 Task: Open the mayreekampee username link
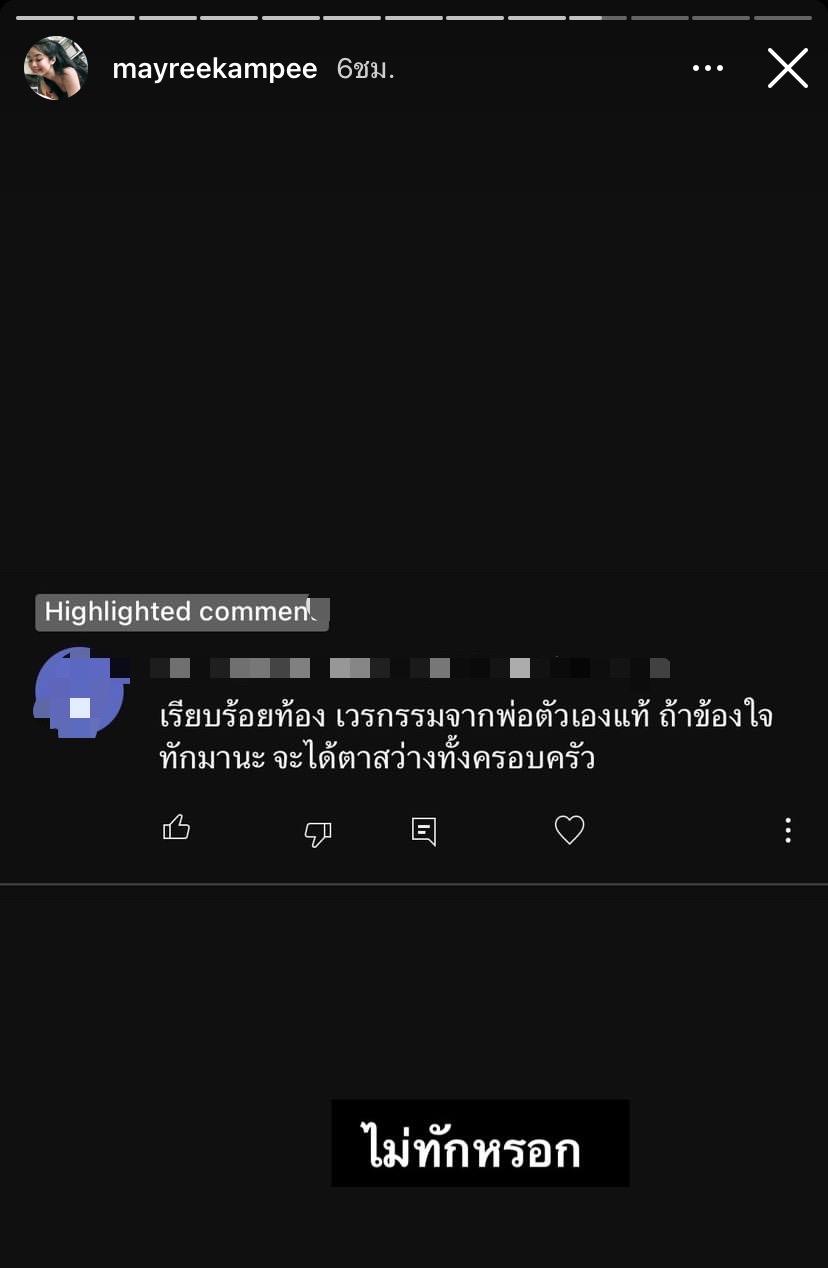pyautogui.click(x=215, y=69)
